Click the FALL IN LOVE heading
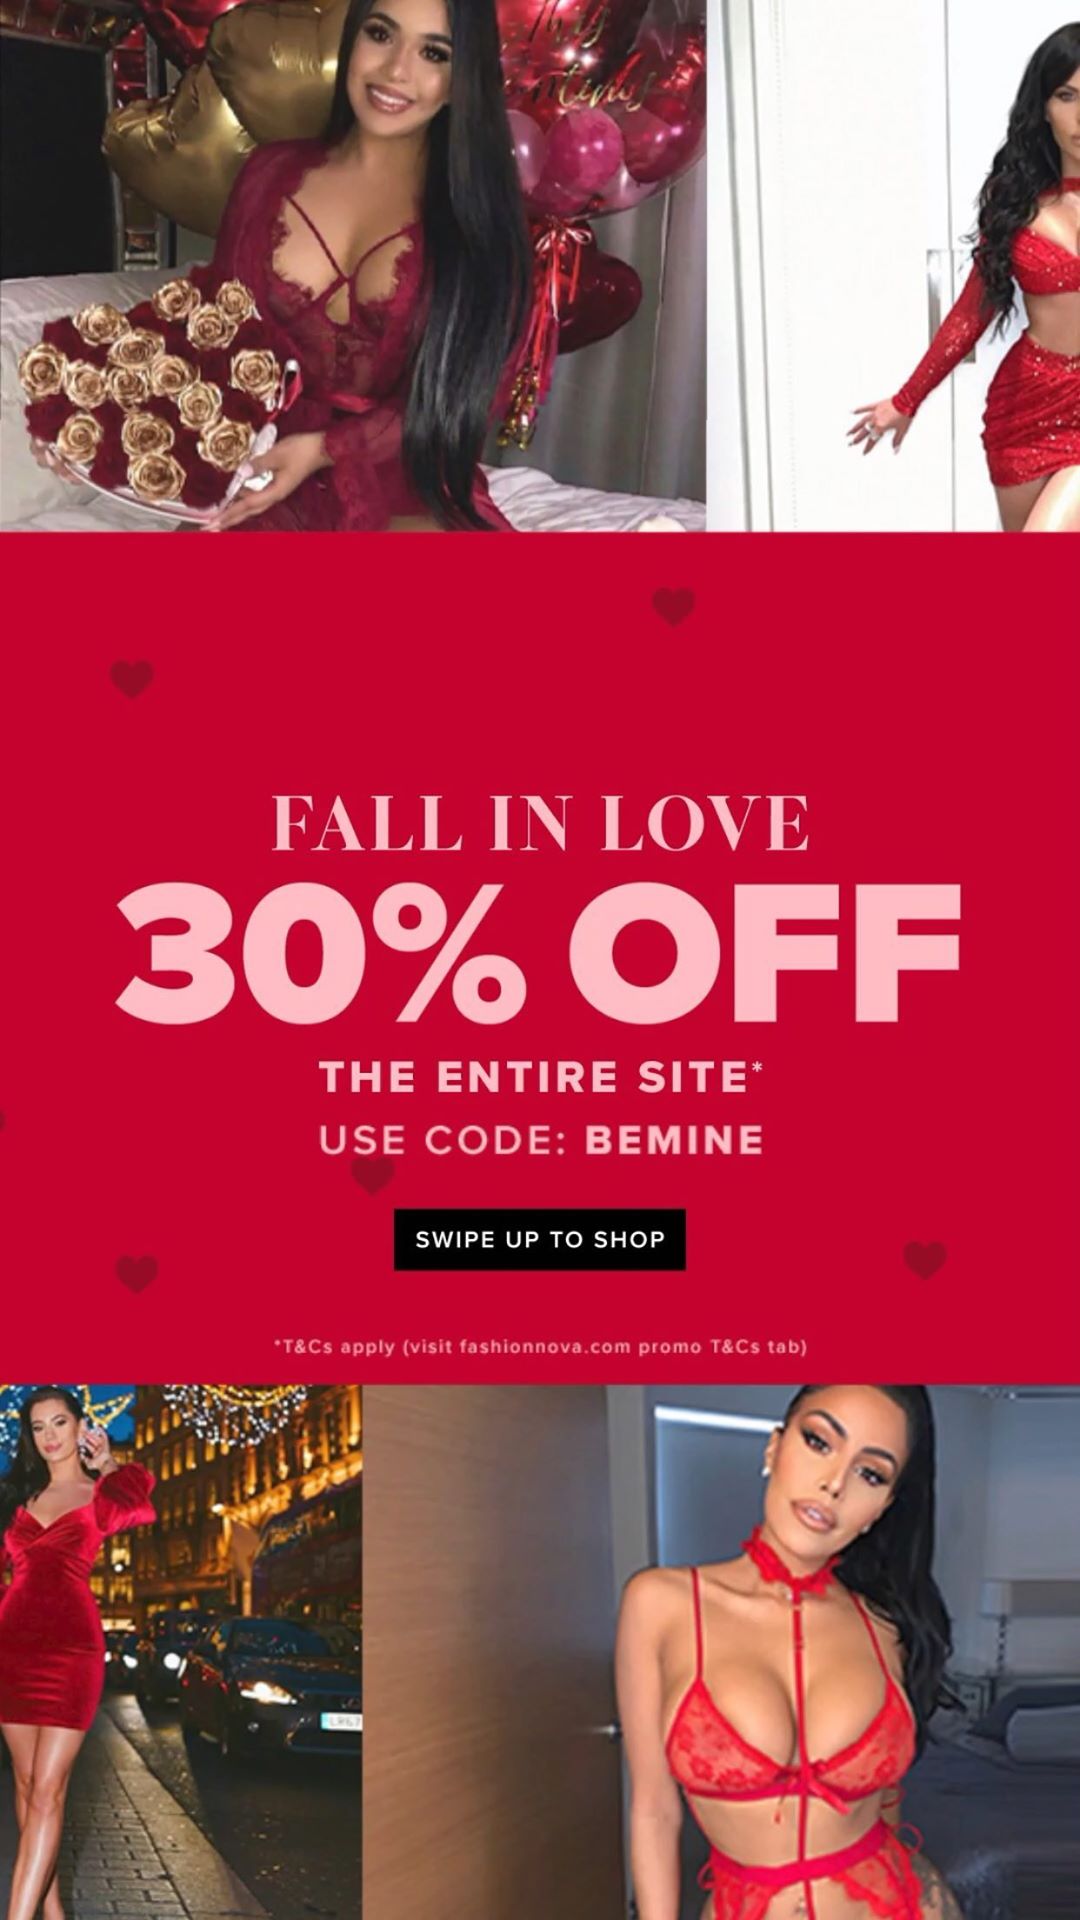Viewport: 1080px width, 1920px height. coord(540,823)
